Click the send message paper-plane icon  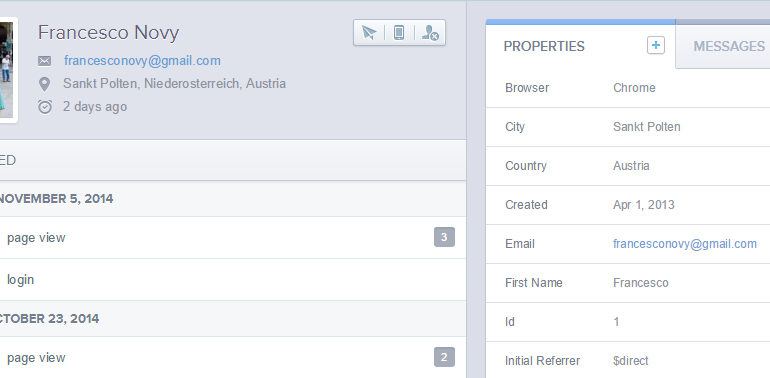coord(369,33)
